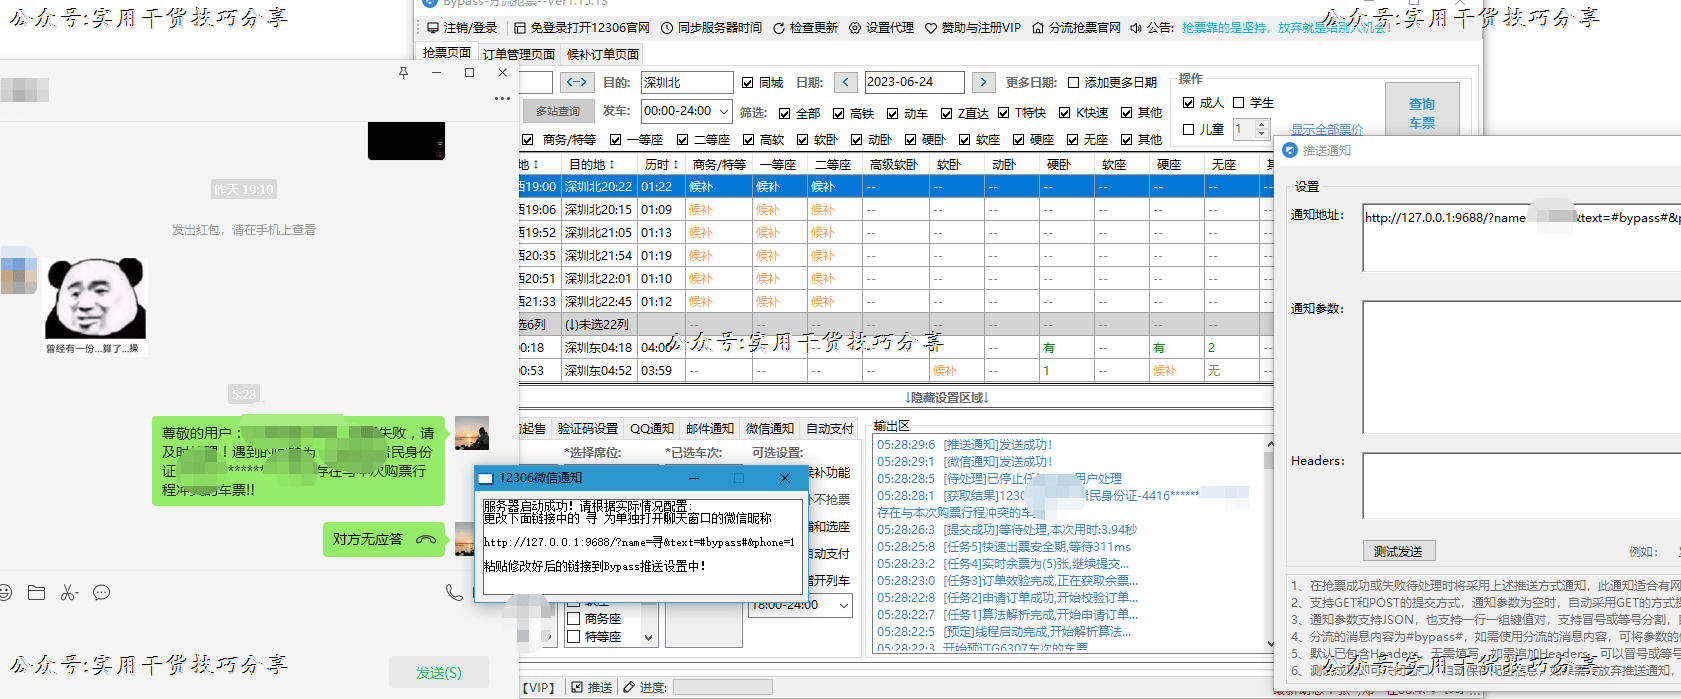Click WeChat 发送(S) button
Image resolution: width=1681 pixels, height=699 pixels.
[439, 673]
